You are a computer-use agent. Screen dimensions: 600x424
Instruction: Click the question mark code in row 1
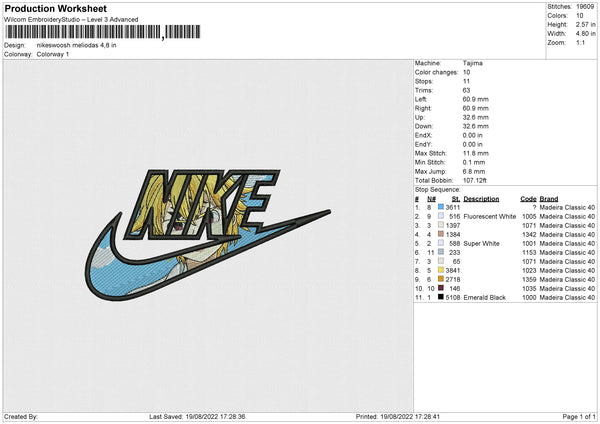coord(534,207)
